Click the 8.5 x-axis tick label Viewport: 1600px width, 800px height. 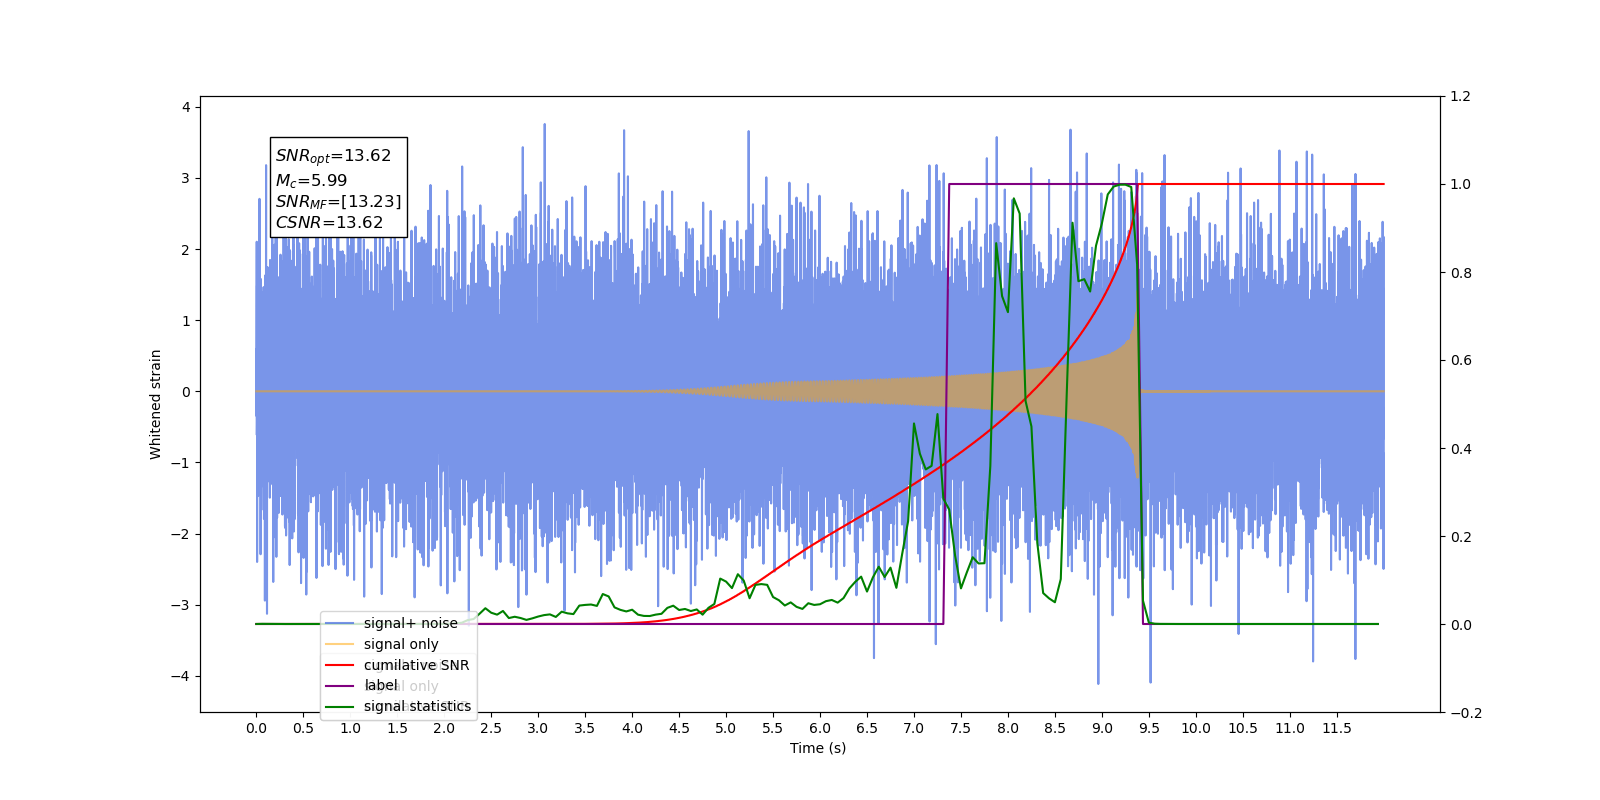[x=1055, y=728]
